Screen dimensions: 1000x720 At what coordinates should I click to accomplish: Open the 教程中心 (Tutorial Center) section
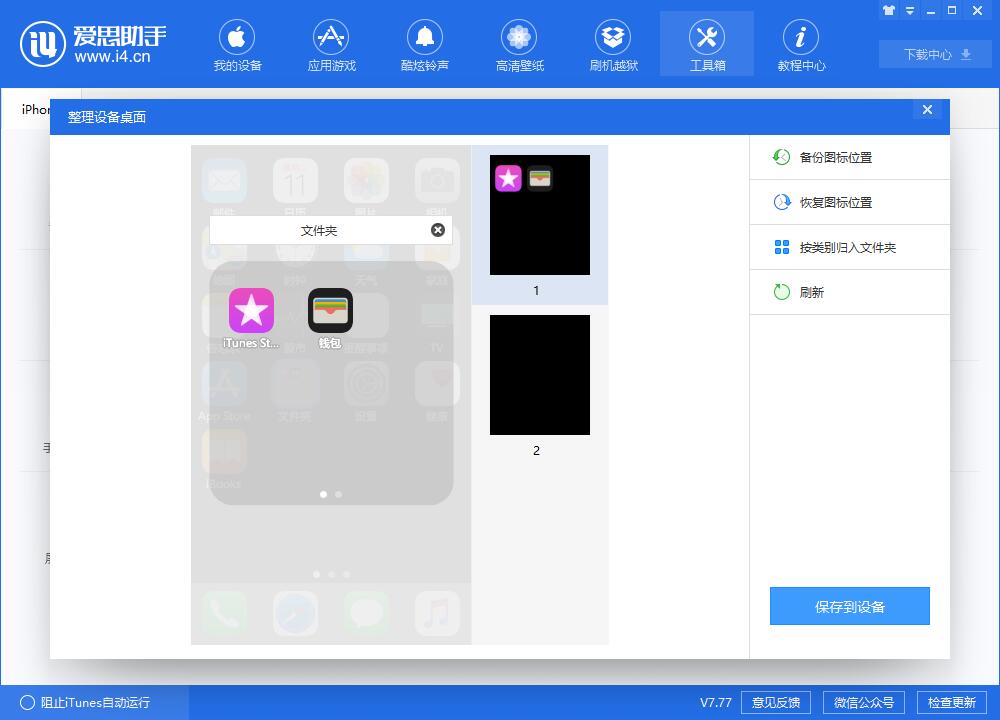click(x=800, y=42)
